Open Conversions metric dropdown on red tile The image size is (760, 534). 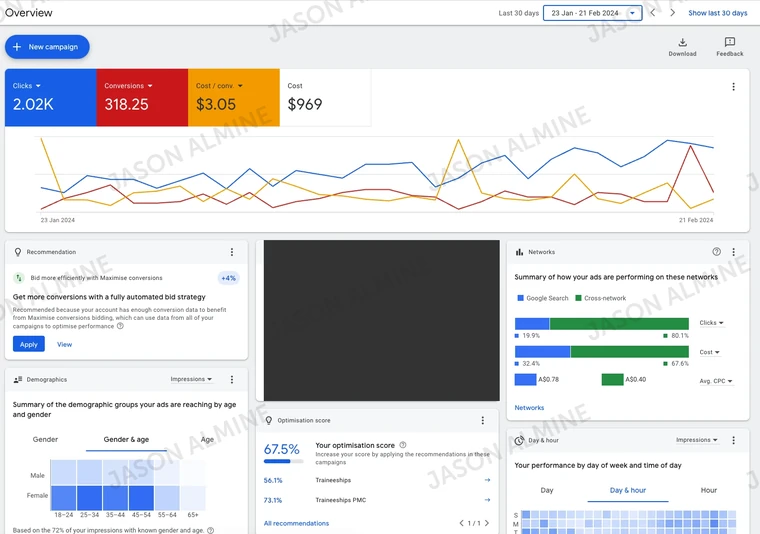(128, 86)
